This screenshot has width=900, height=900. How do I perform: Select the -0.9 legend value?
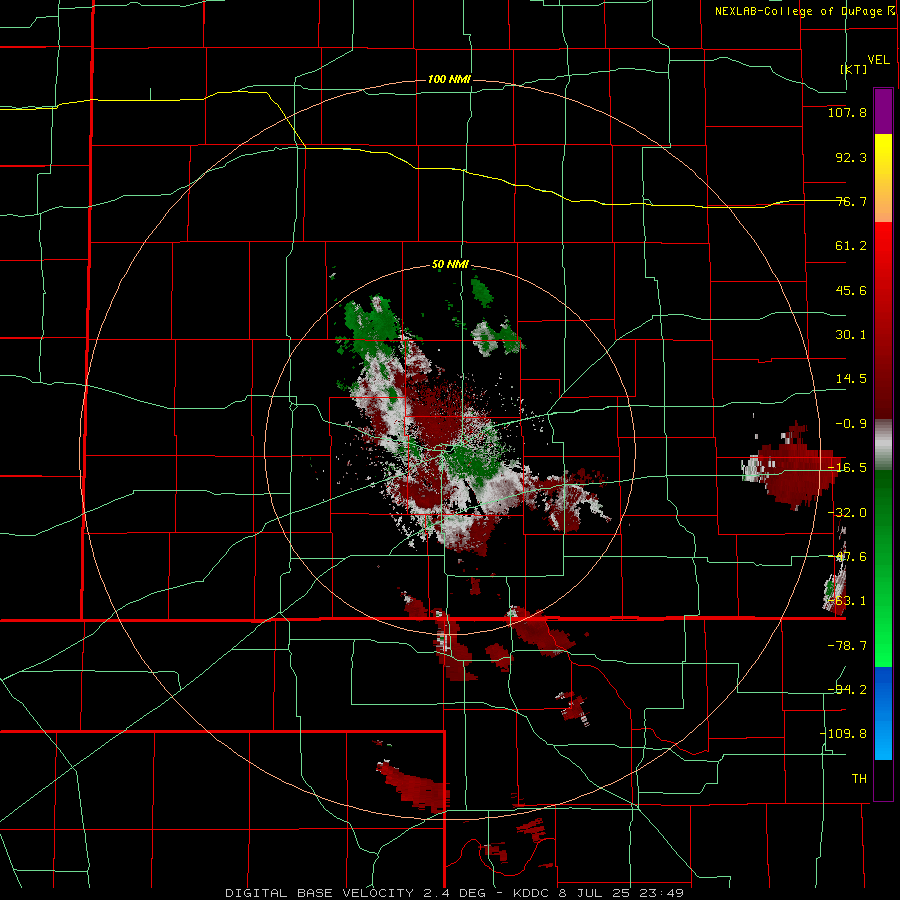point(851,424)
